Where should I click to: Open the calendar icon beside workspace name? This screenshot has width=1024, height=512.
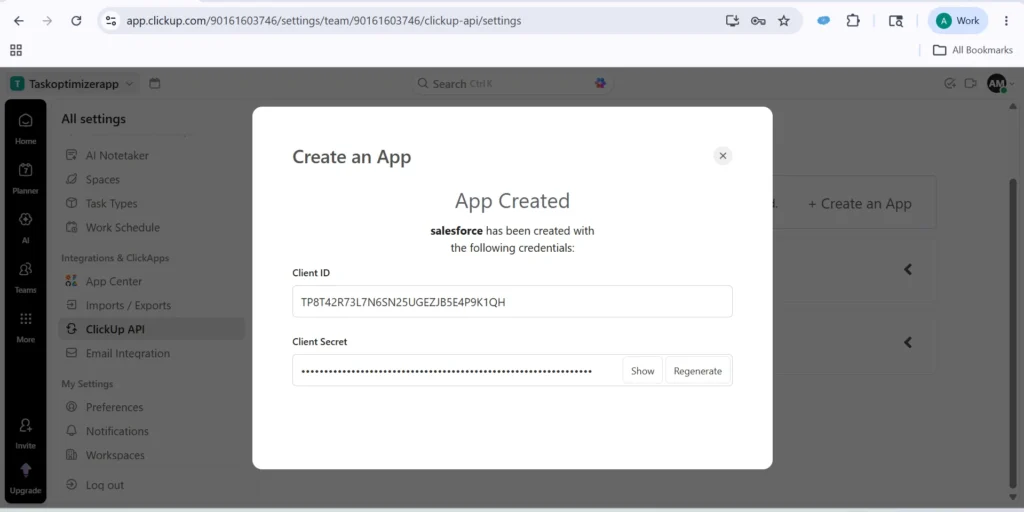[154, 84]
